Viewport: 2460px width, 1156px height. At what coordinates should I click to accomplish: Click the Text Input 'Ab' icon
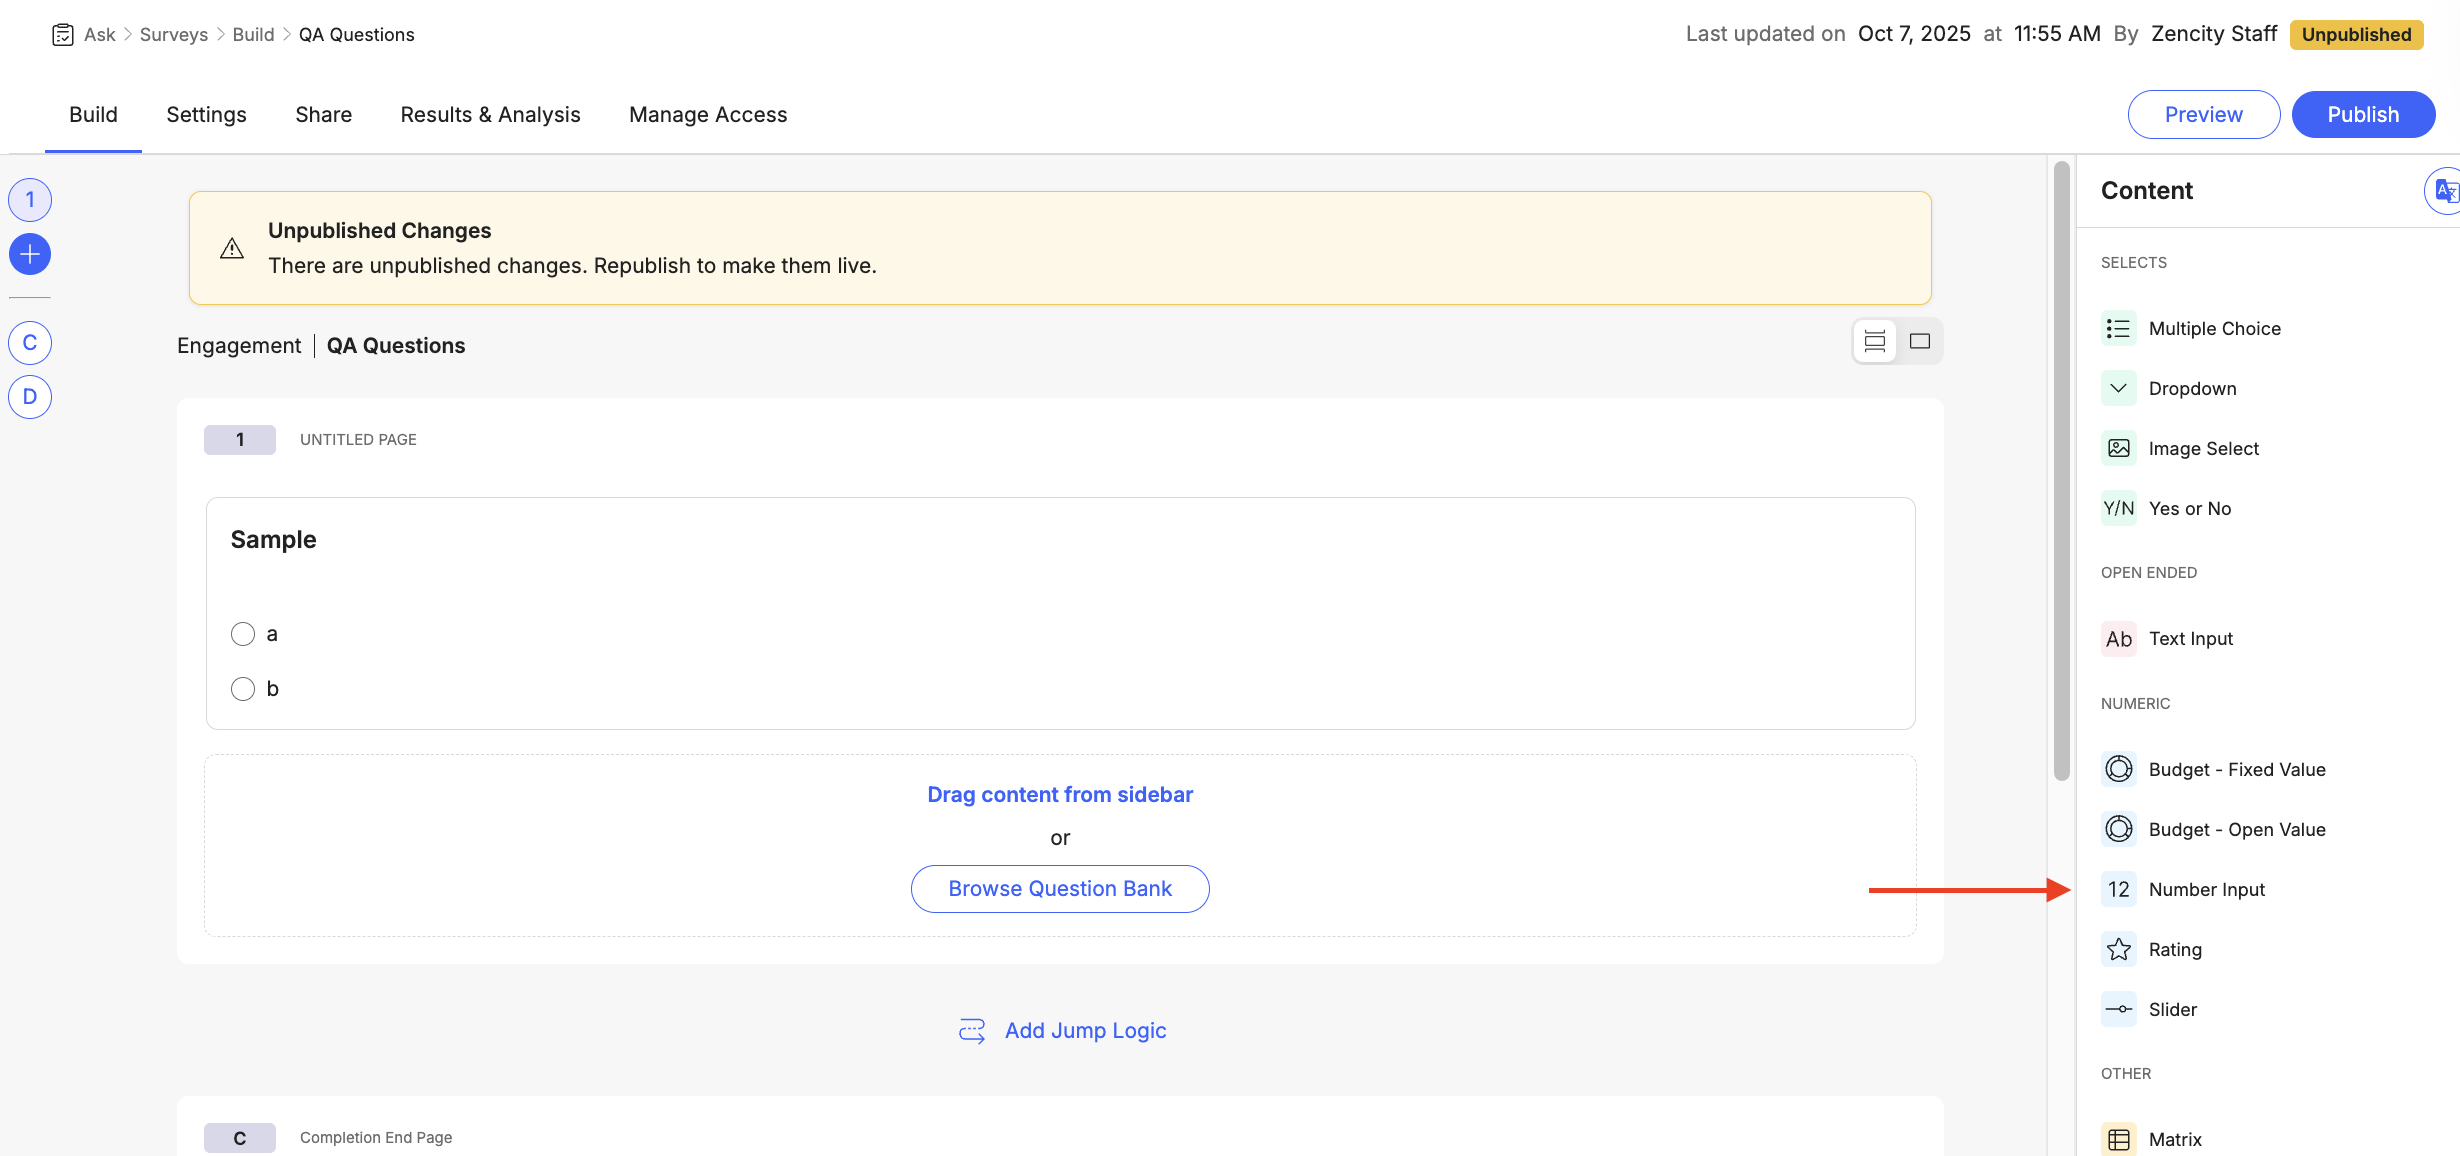coord(2119,638)
